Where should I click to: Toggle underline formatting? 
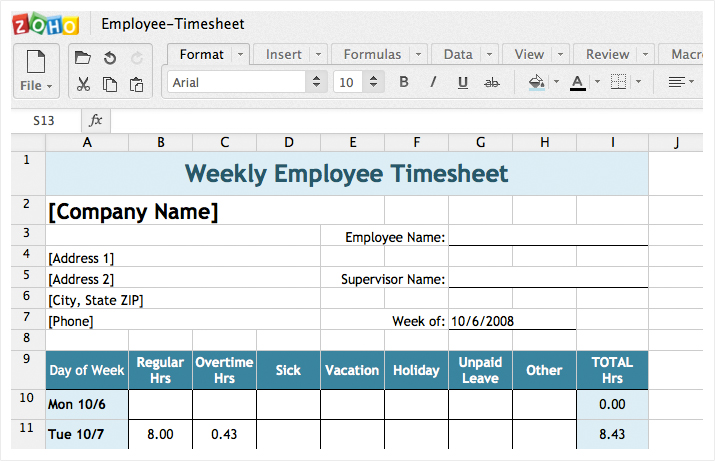click(x=463, y=83)
